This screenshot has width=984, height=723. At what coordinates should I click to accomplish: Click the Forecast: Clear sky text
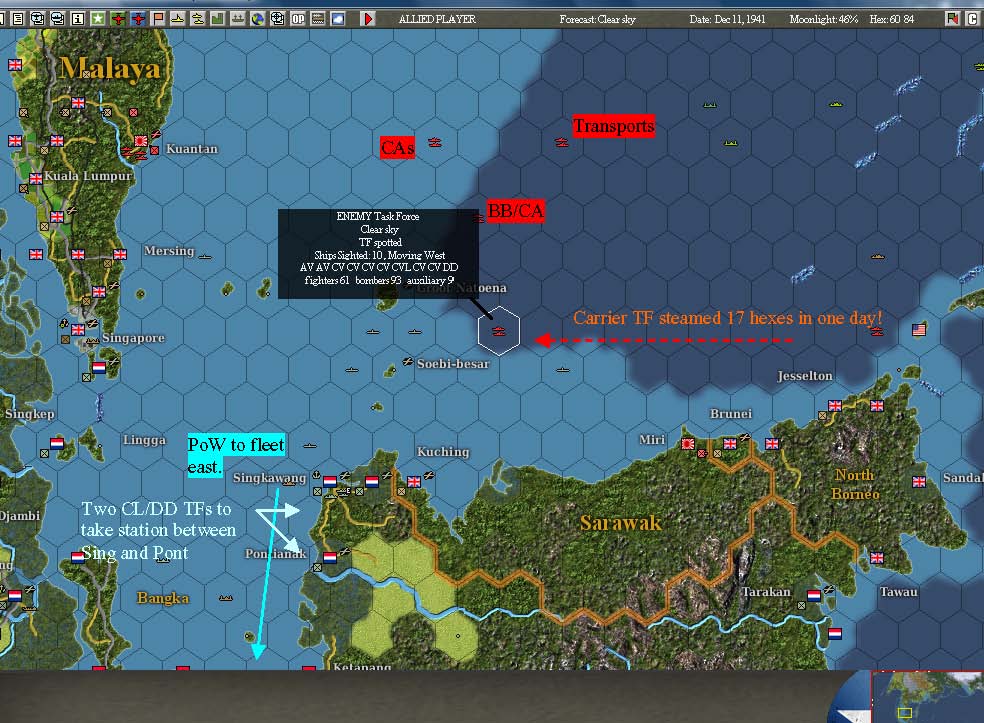(597, 19)
